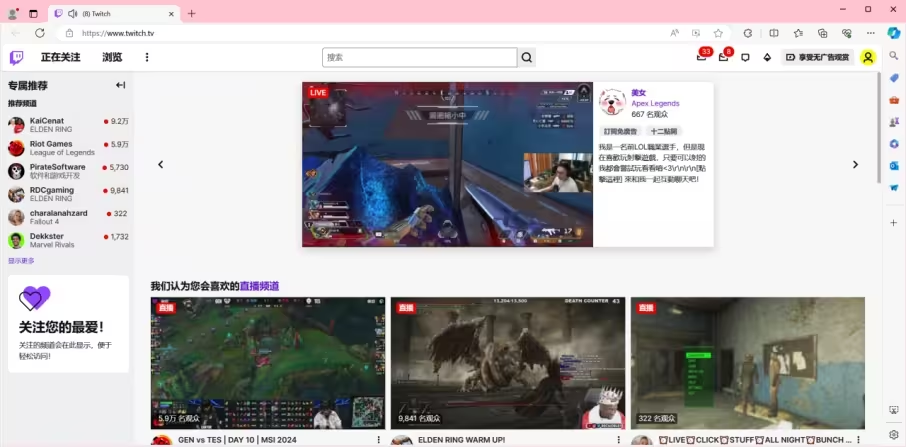Play the featured Apex Legends stream
The image size is (906, 447).
tap(447, 165)
